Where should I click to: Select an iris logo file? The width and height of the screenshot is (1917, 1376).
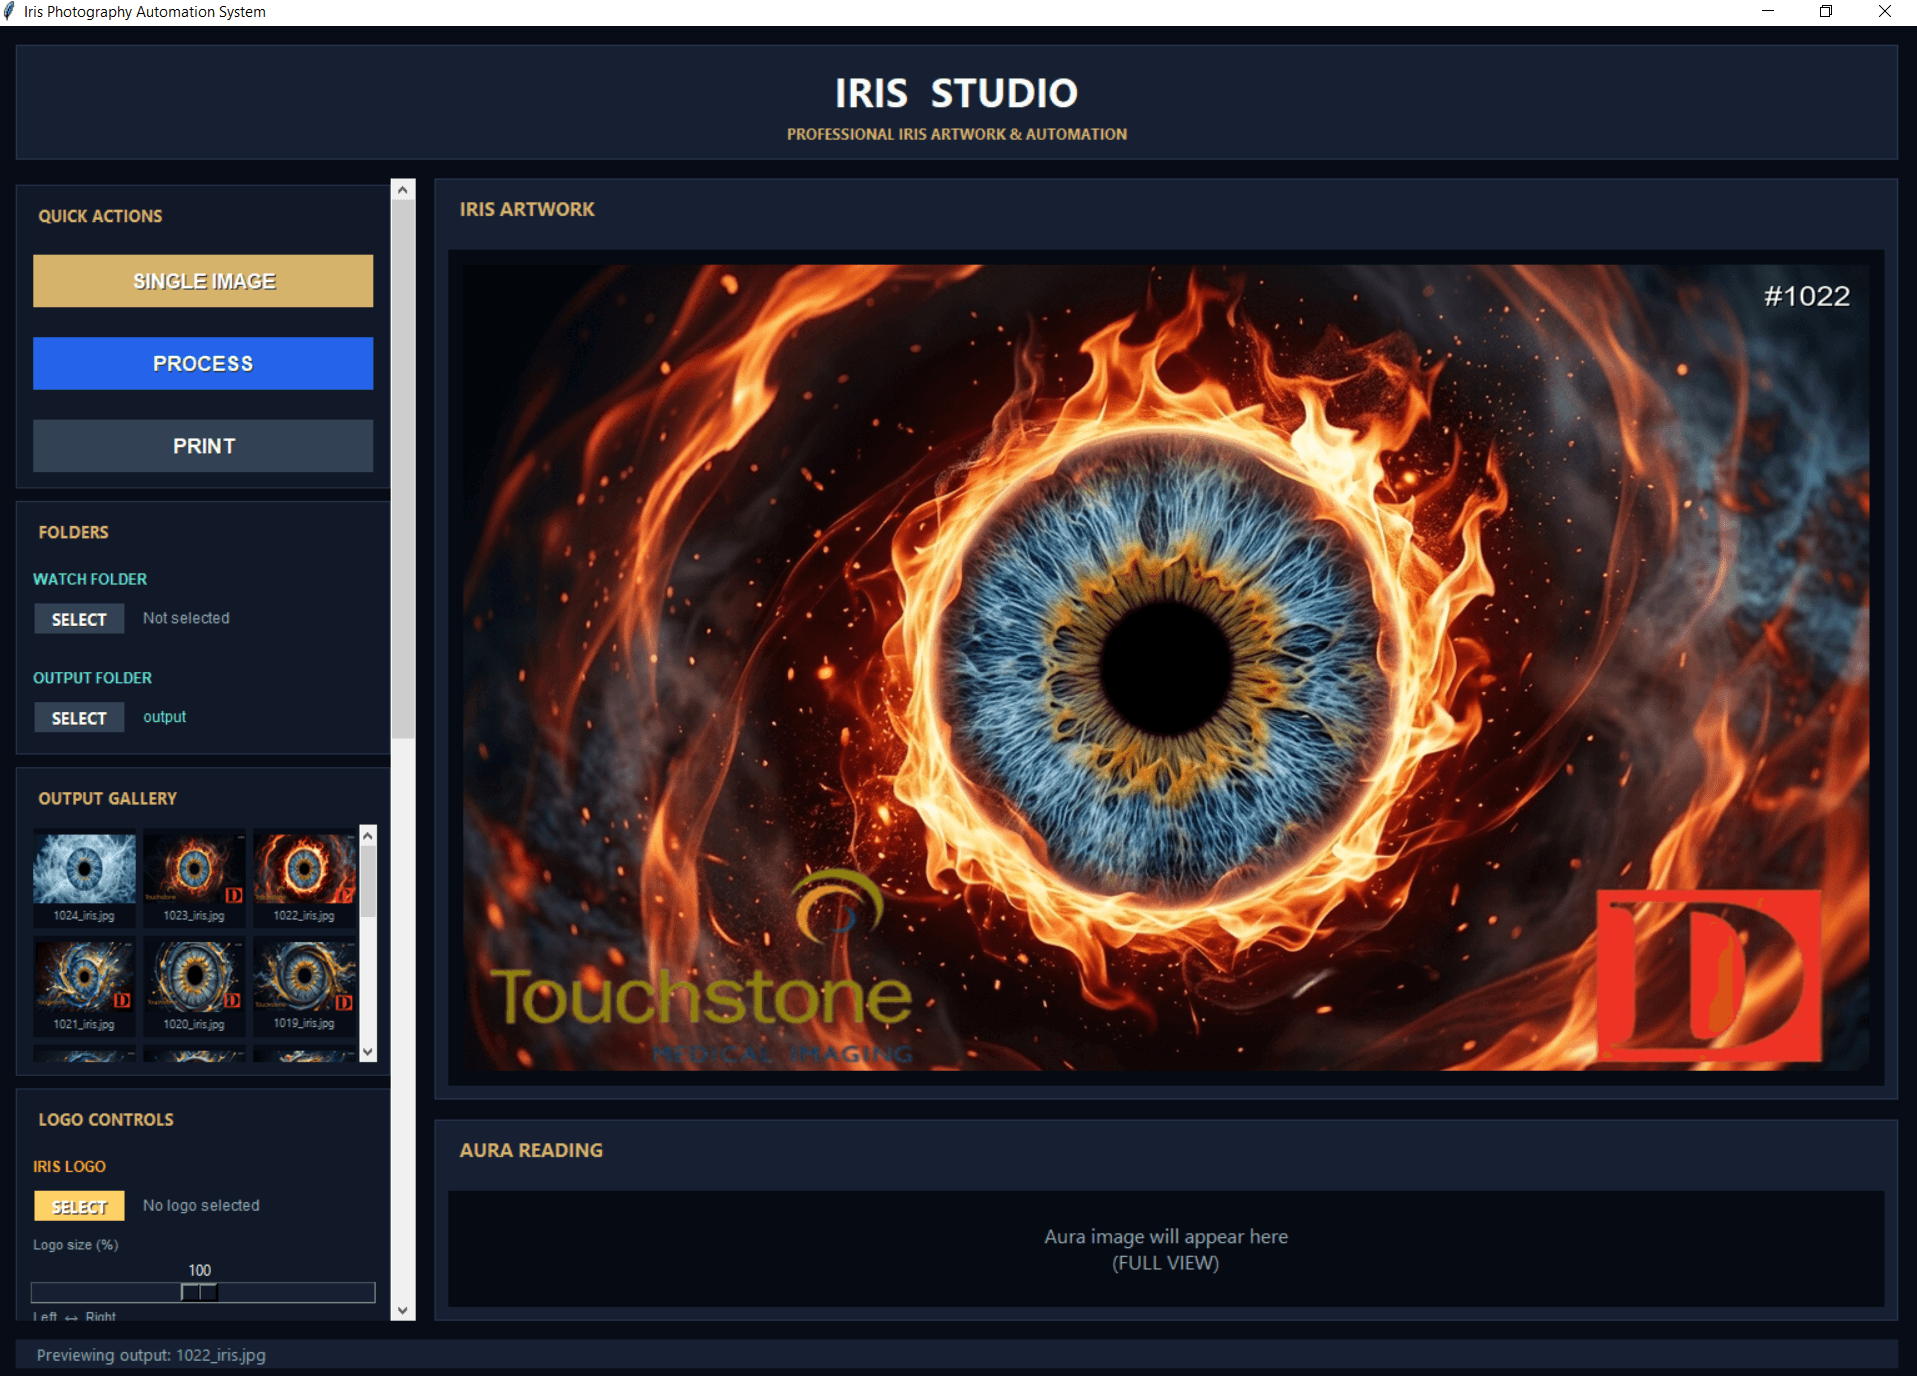(79, 1206)
